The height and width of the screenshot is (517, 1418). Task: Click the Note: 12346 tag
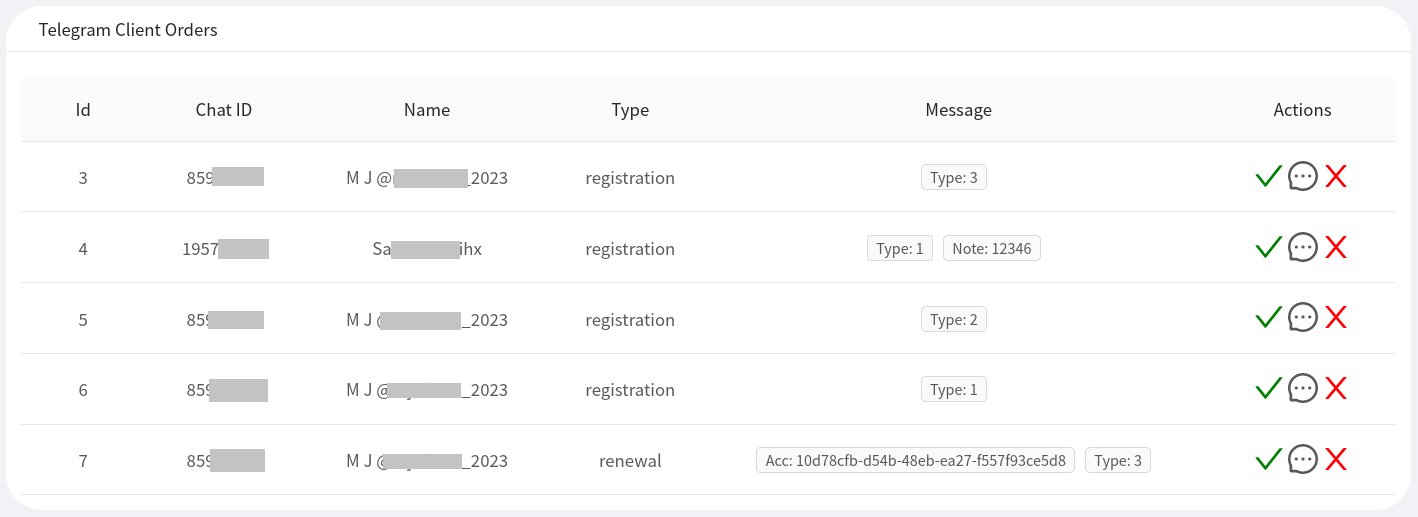point(991,249)
